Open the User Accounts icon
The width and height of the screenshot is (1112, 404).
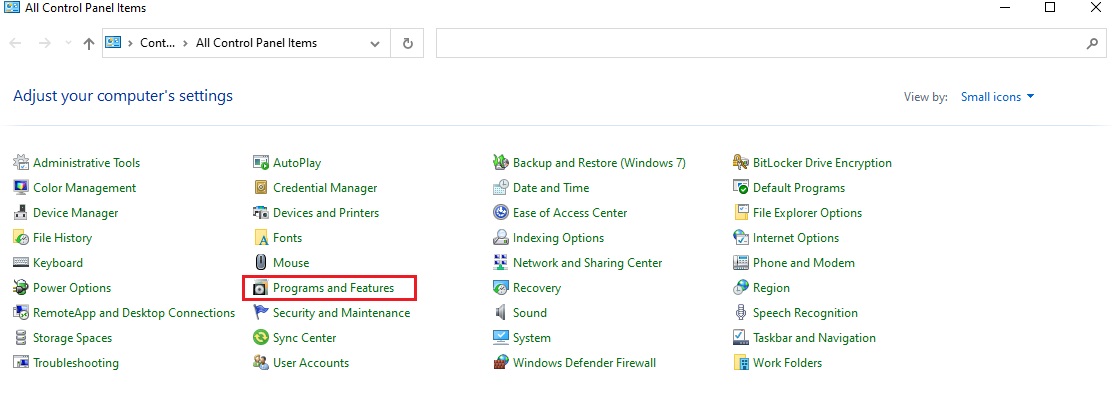click(261, 363)
